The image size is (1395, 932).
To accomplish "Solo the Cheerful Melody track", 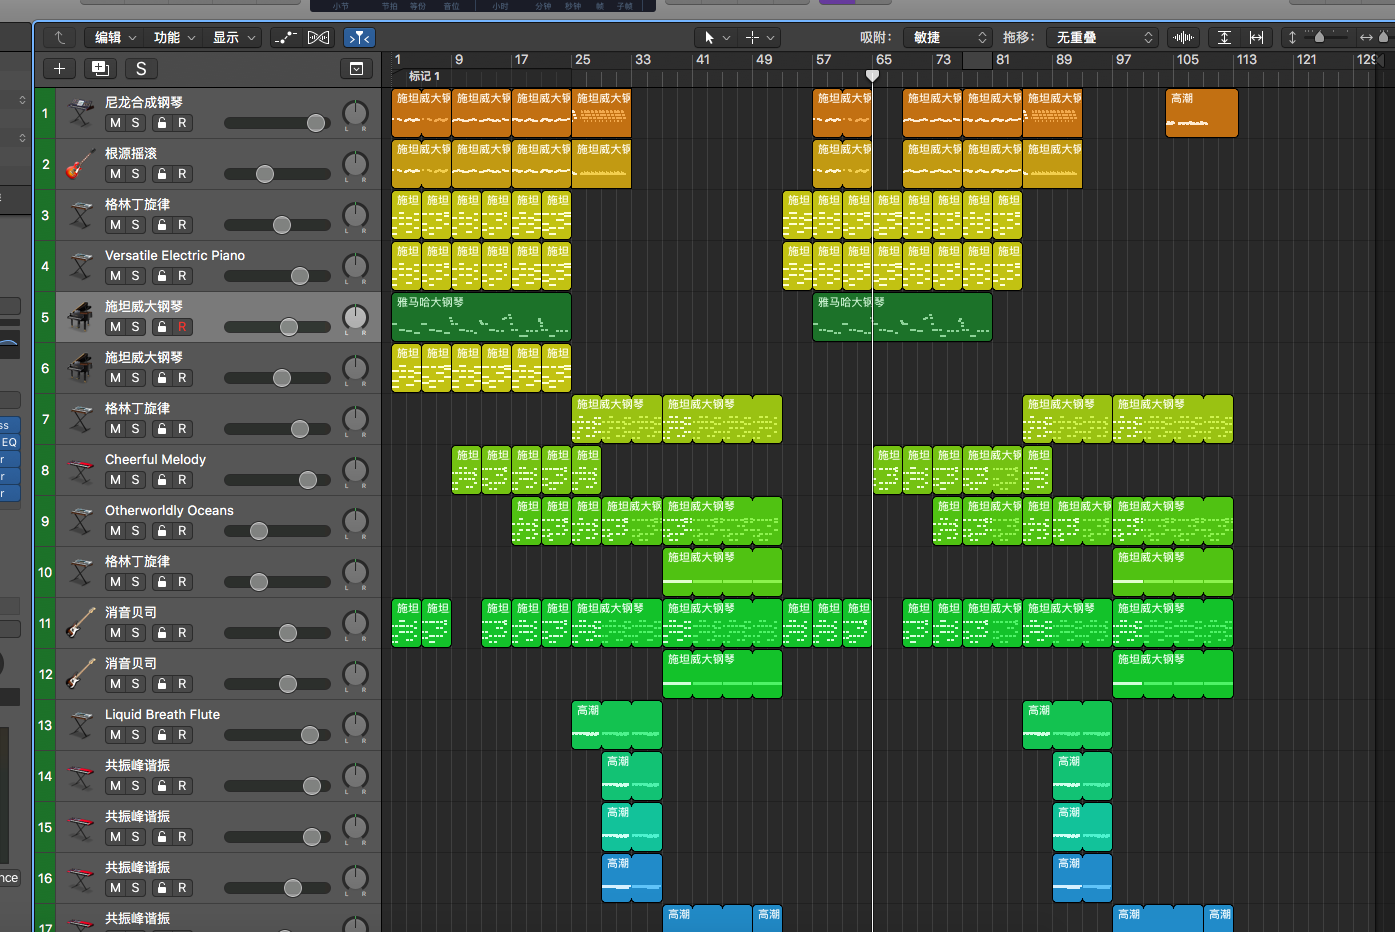I will click(x=136, y=480).
